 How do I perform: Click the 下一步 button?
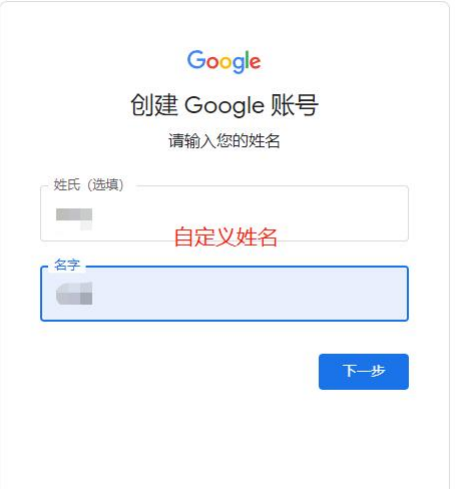click(x=364, y=372)
